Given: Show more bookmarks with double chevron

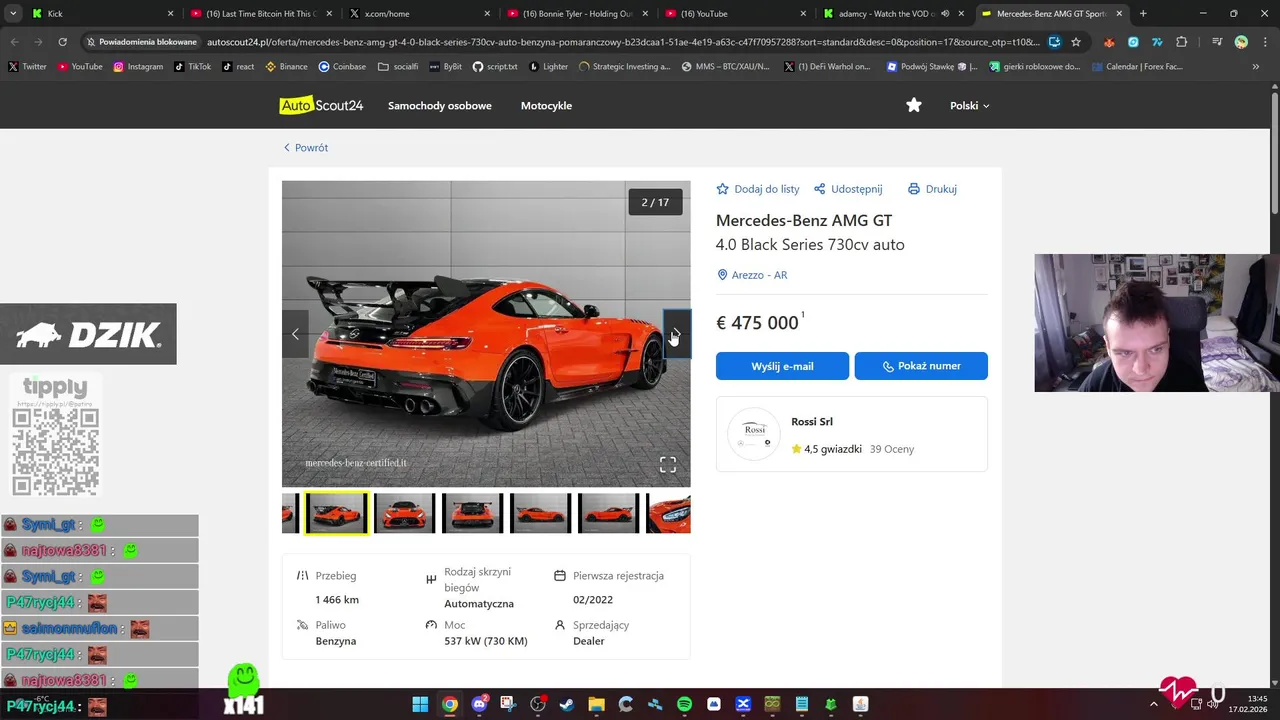Looking at the screenshot, I should [1256, 67].
